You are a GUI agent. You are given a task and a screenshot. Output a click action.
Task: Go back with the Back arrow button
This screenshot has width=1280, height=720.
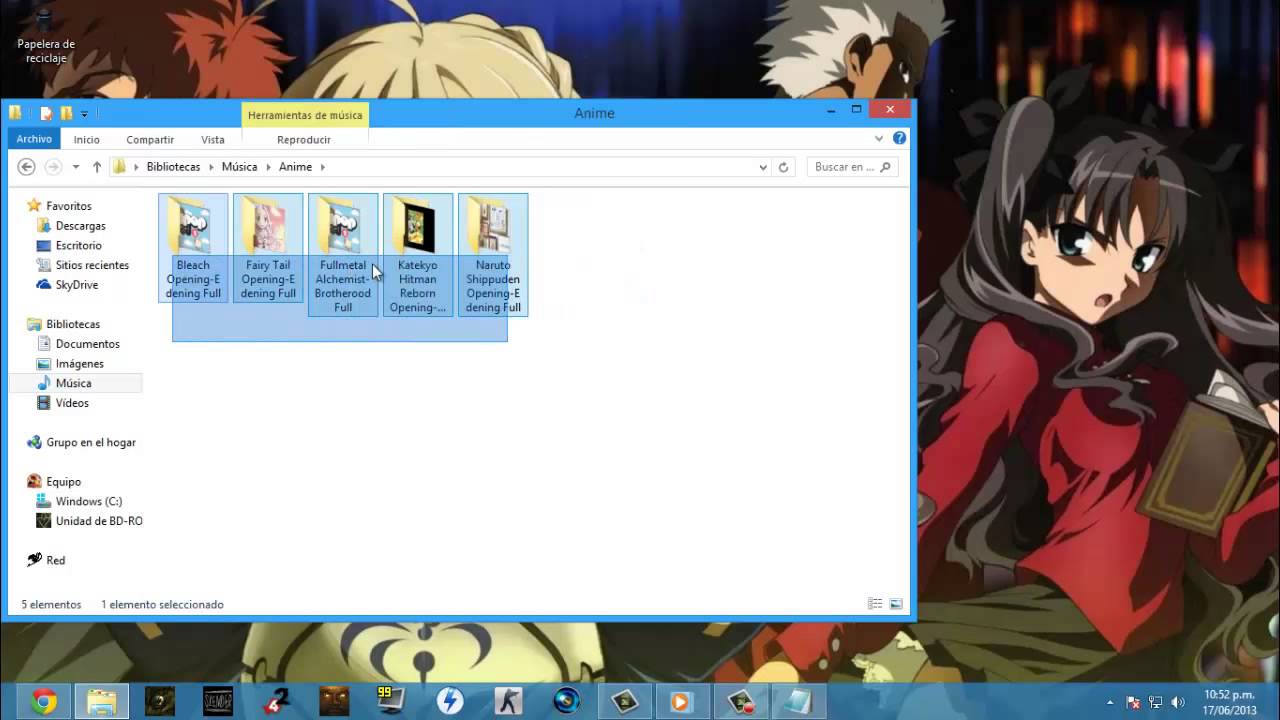(x=27, y=167)
